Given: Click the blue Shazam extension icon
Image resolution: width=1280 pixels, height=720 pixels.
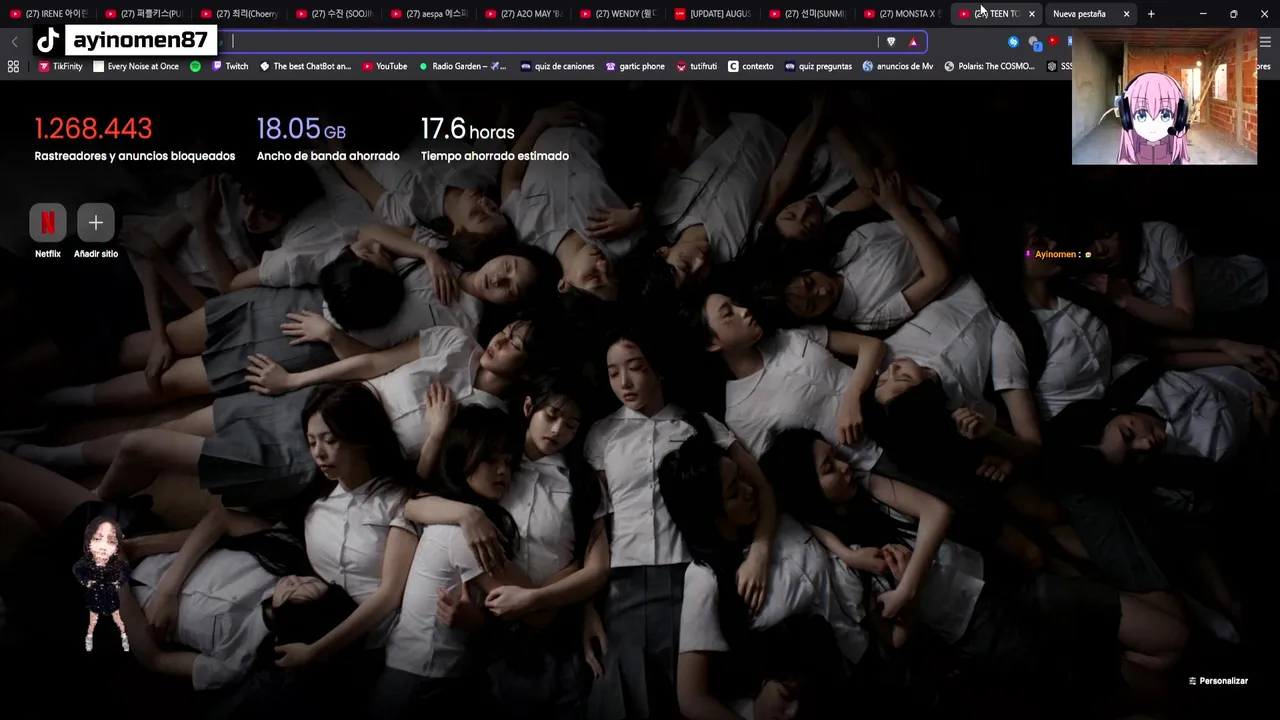Looking at the screenshot, I should [x=1013, y=42].
